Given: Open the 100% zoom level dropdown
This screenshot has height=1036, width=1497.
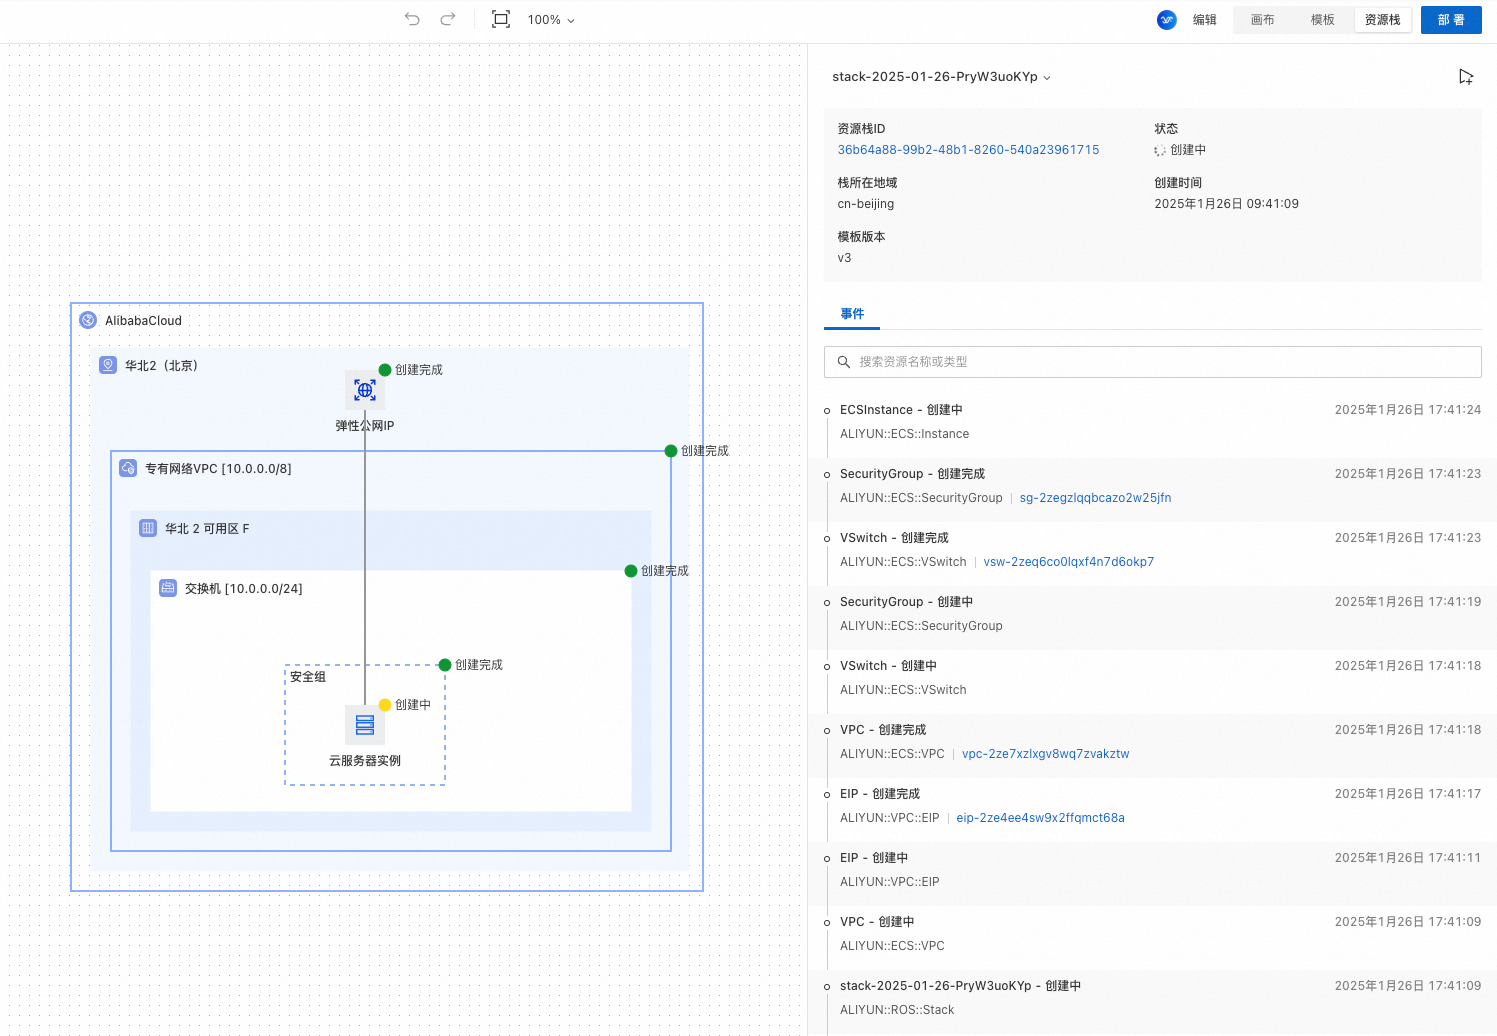Looking at the screenshot, I should tap(551, 20).
